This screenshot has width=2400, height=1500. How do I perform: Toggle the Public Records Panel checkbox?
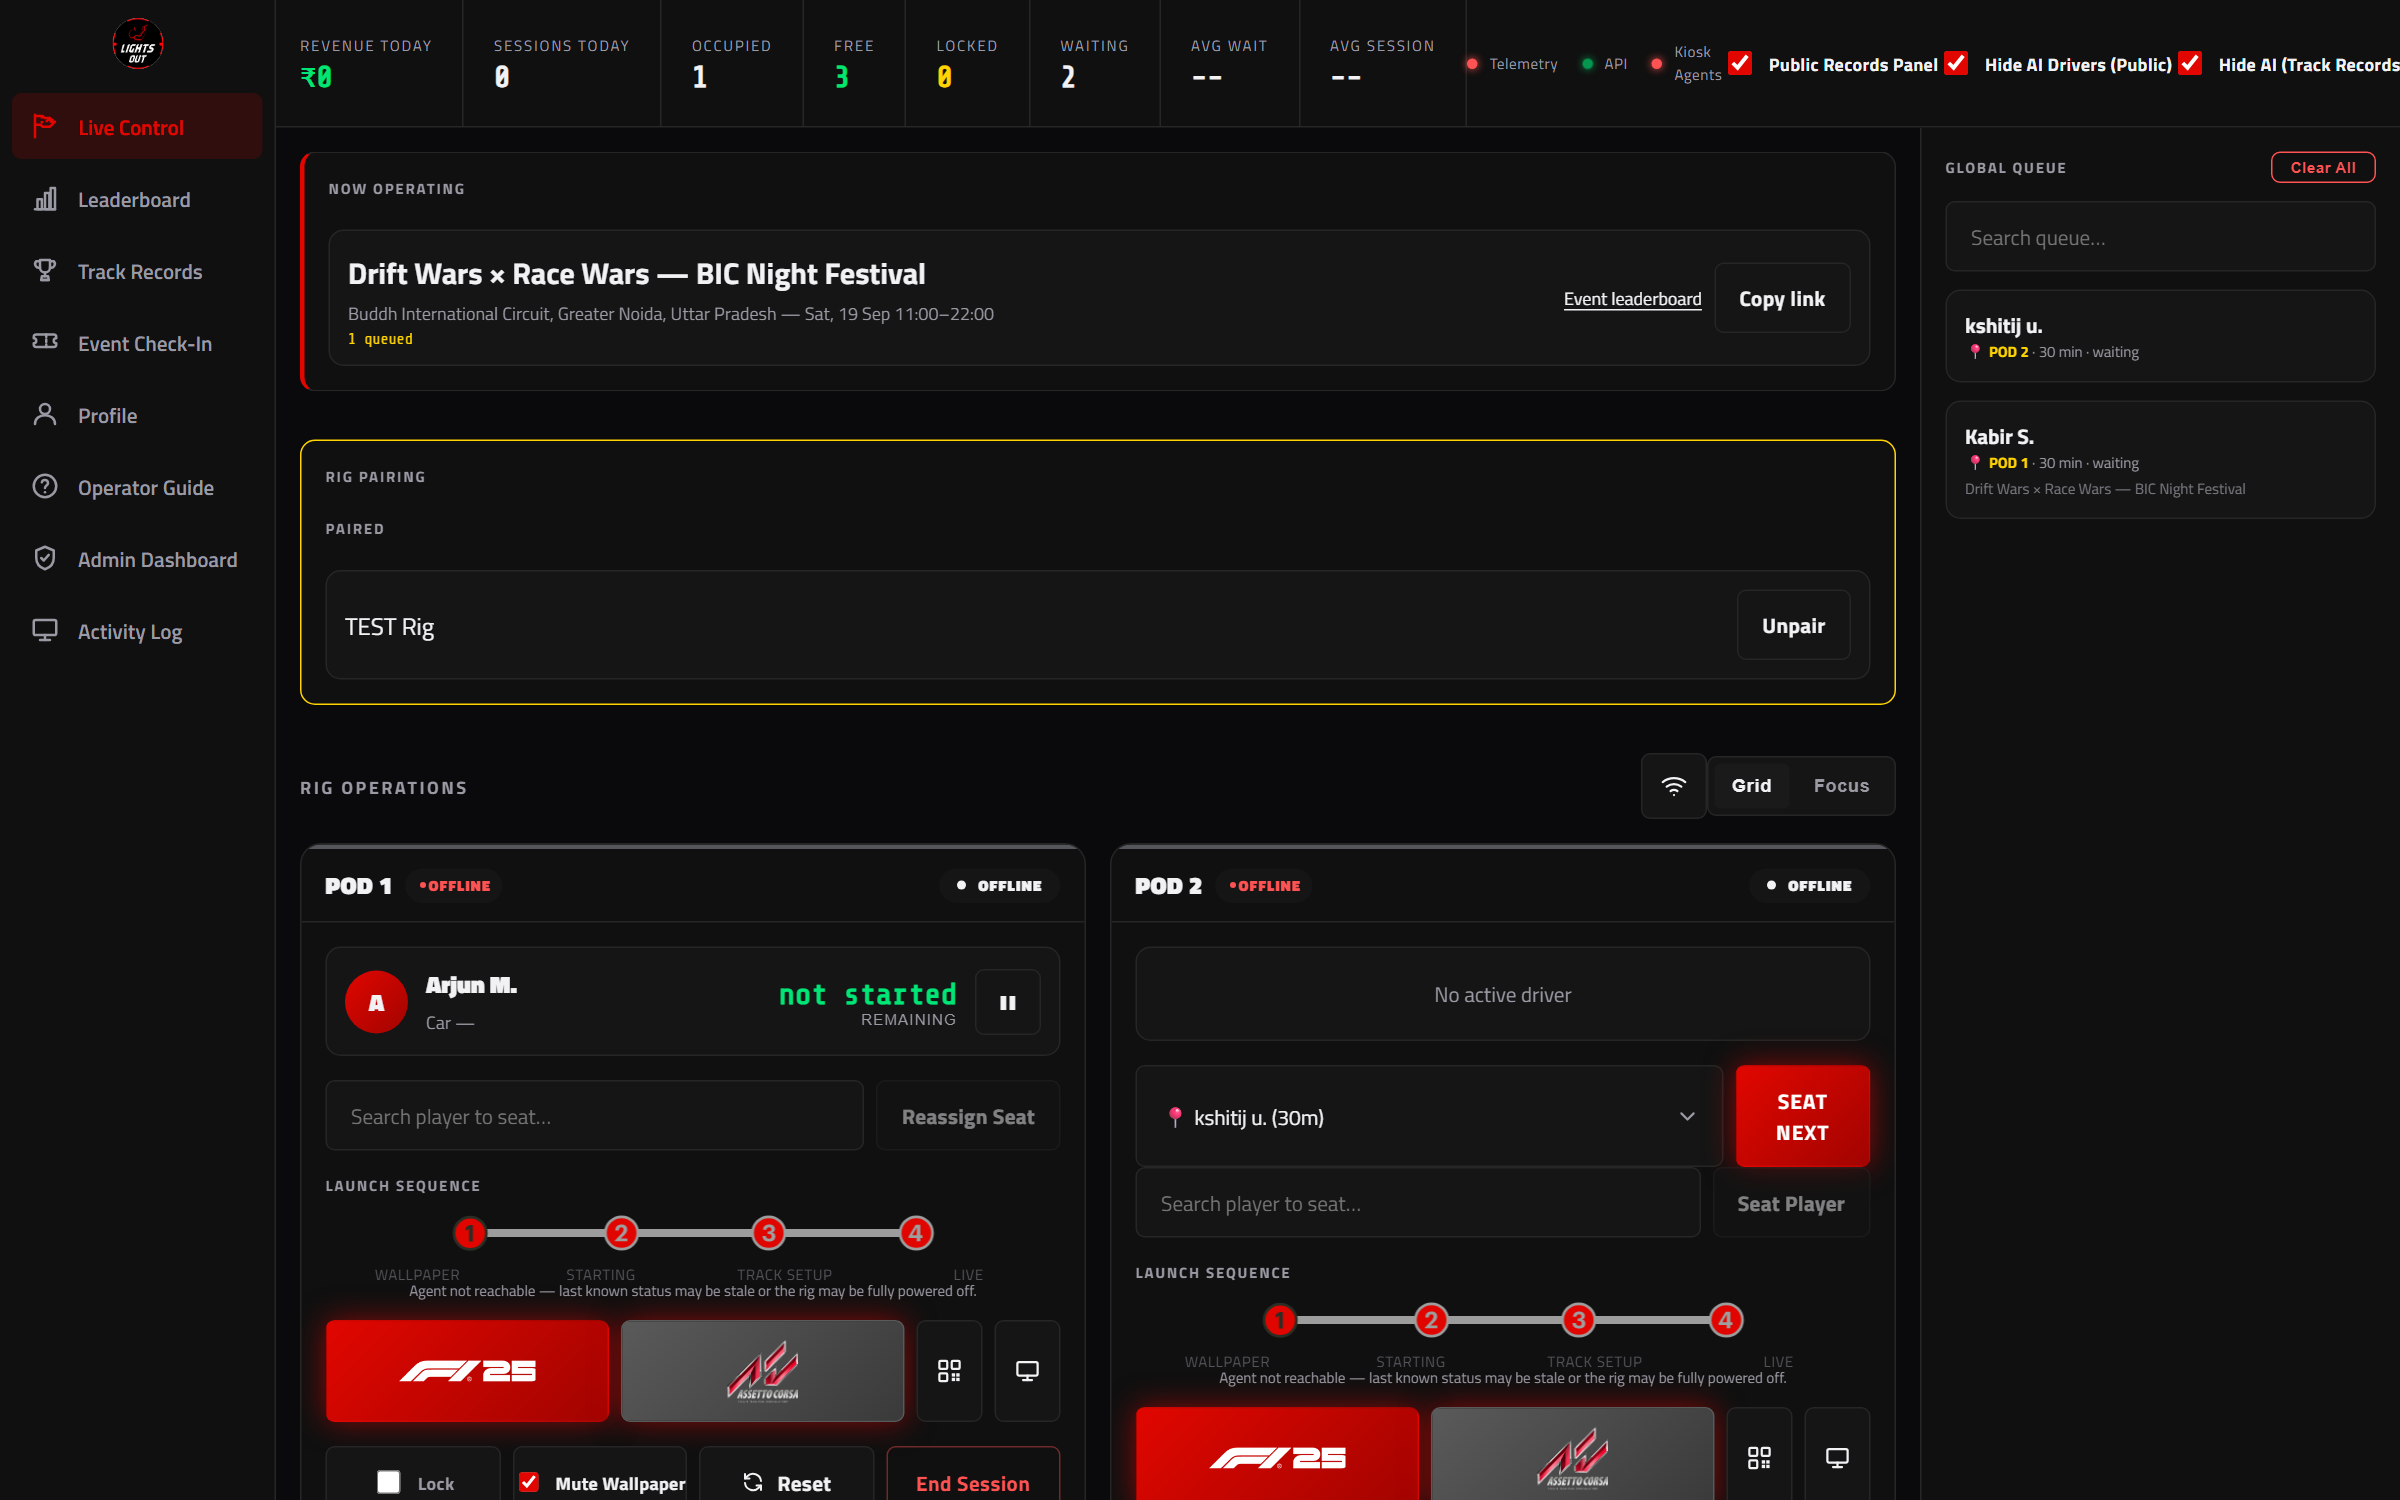coord(1740,64)
